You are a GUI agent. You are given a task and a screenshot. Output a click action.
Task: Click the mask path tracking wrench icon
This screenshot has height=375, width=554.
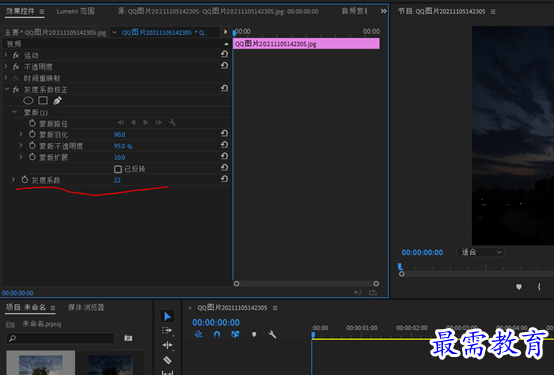(x=172, y=123)
